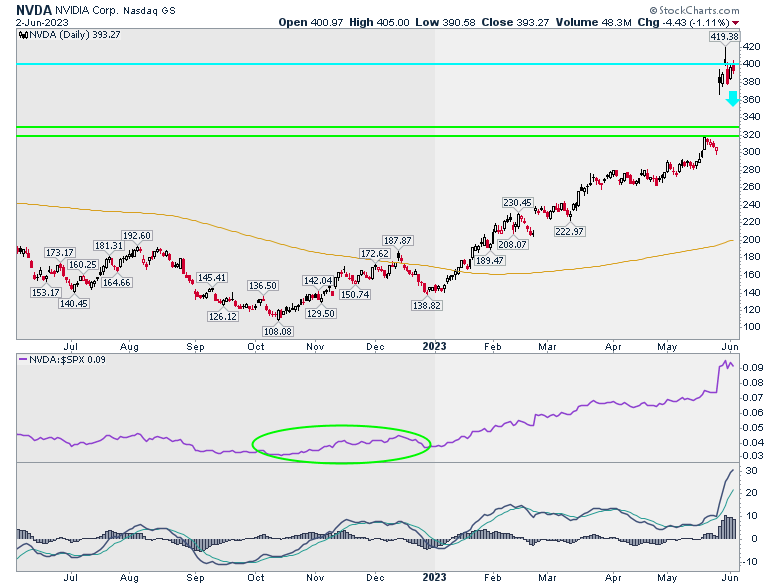Select the 140.45 price label
This screenshot has width=780, height=586.
74,303
